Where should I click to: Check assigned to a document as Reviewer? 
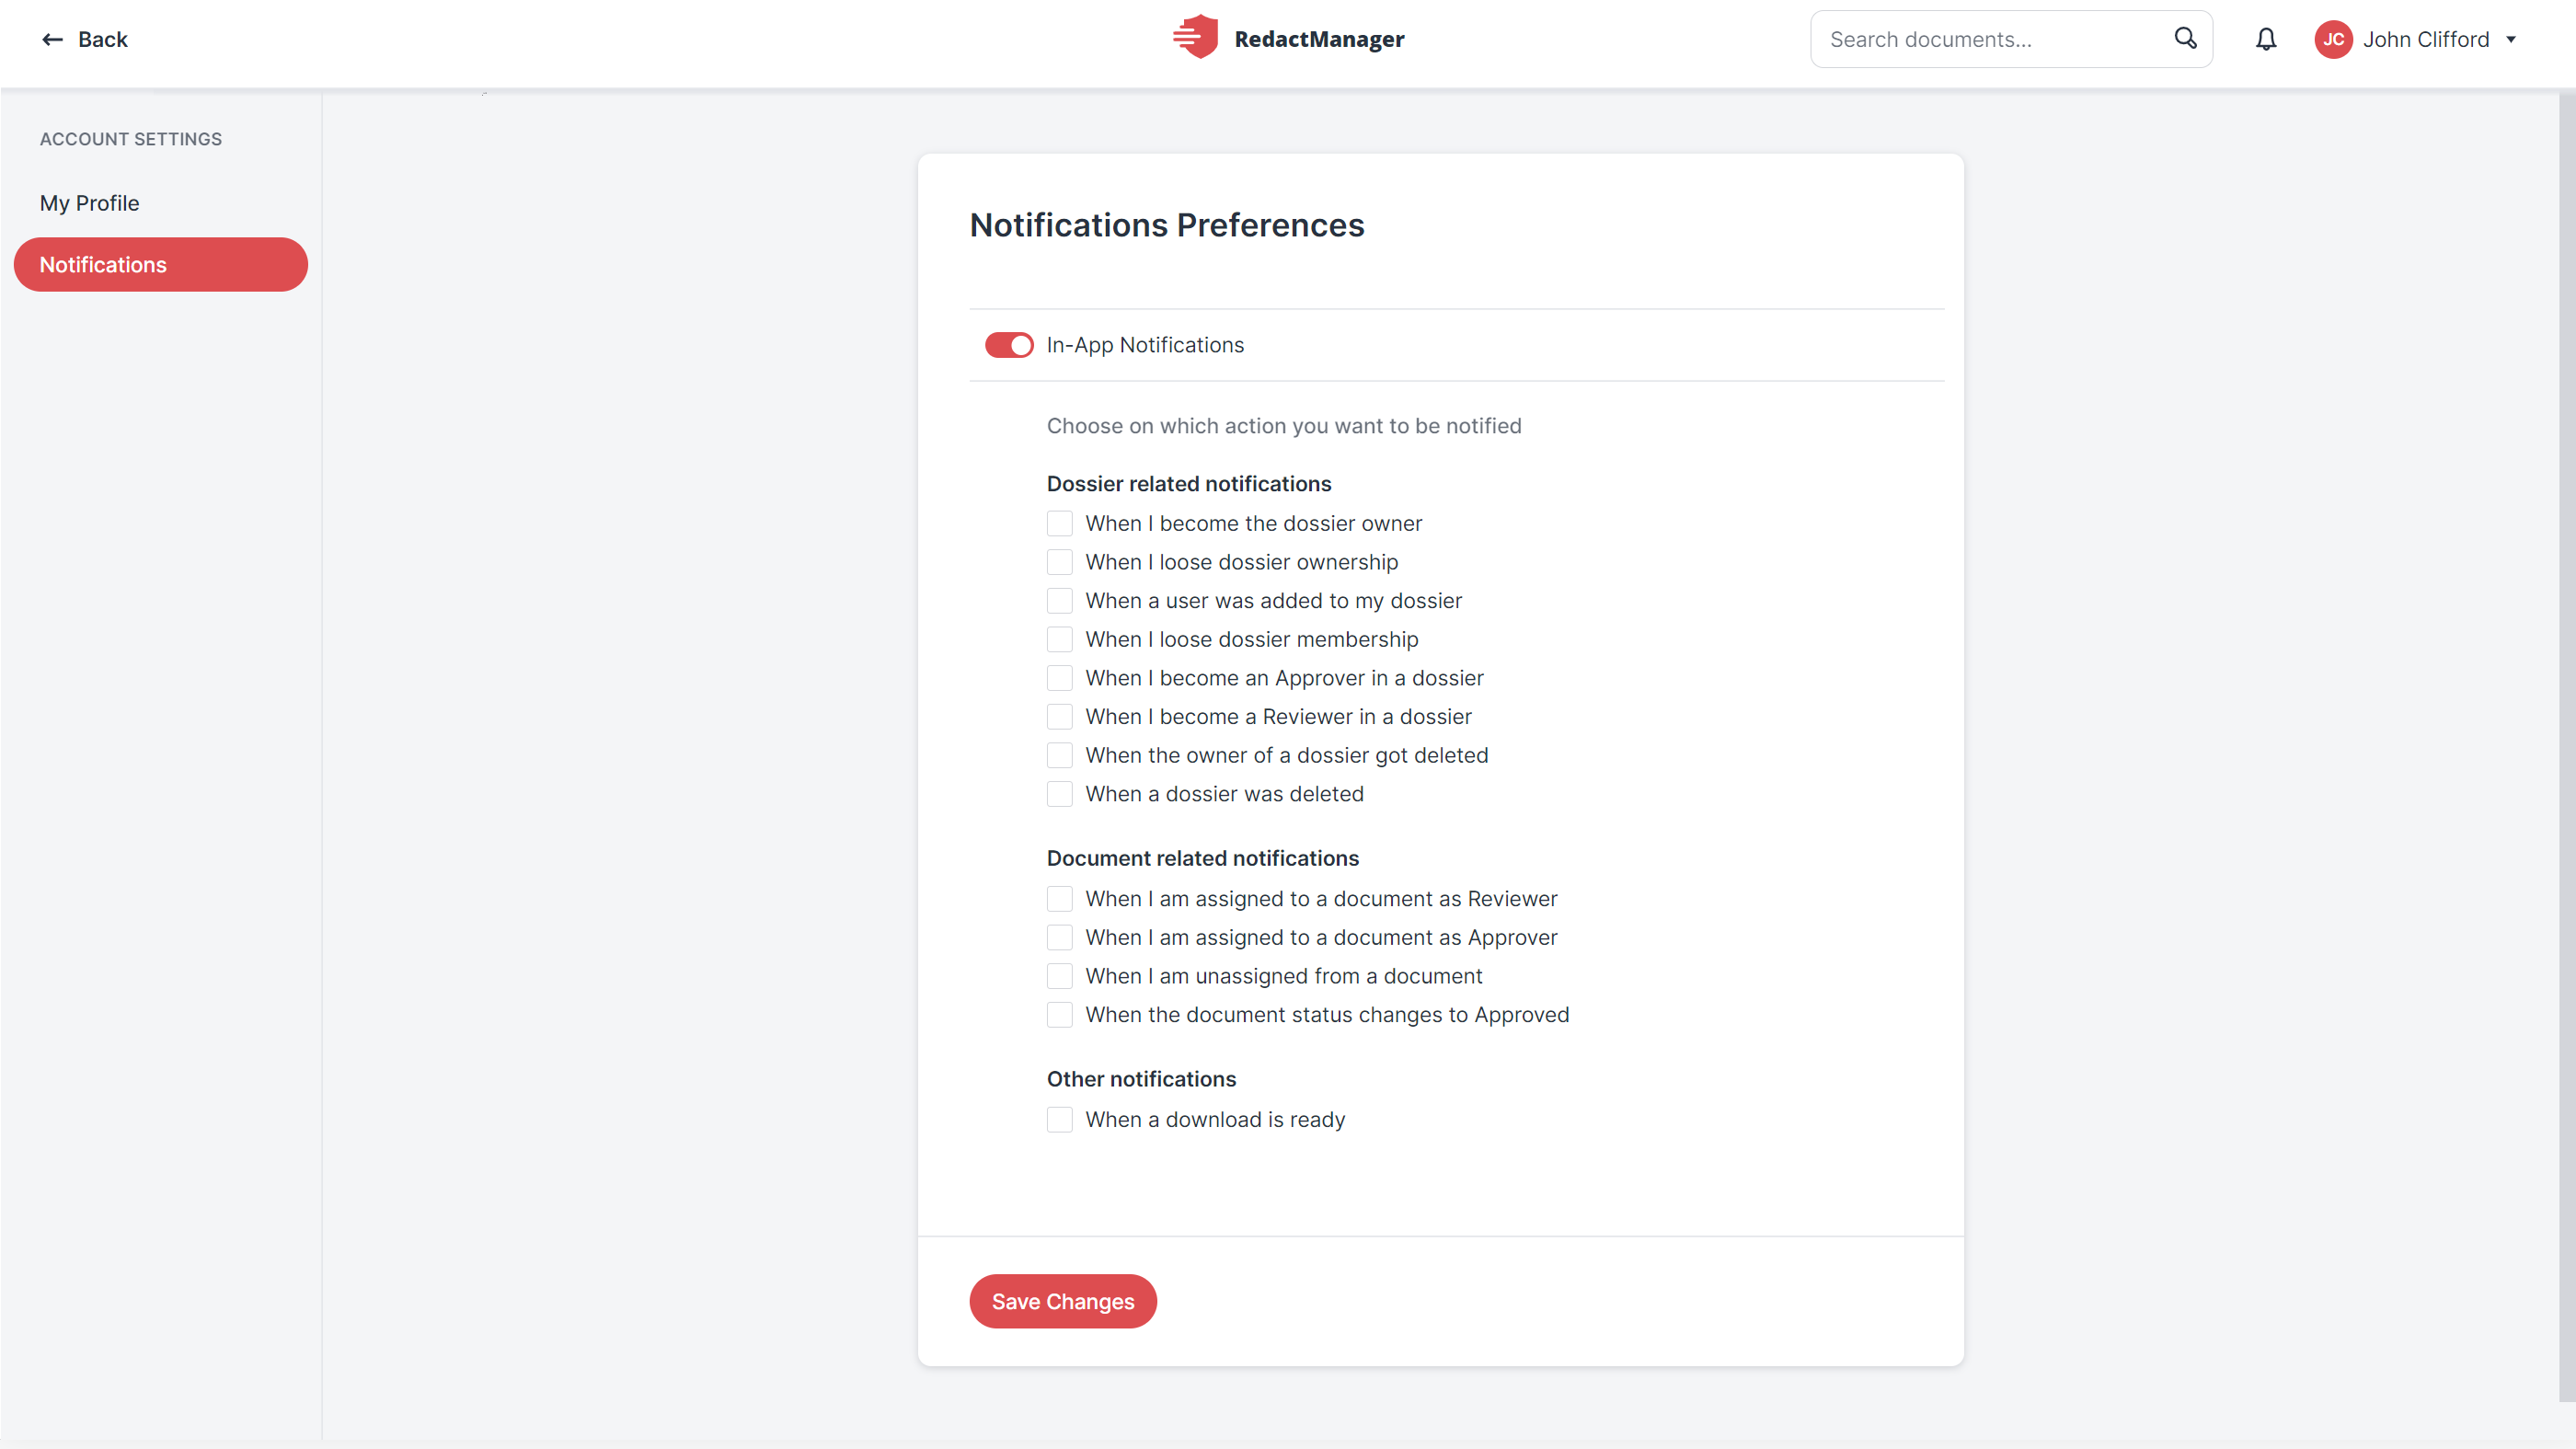pos(1060,899)
